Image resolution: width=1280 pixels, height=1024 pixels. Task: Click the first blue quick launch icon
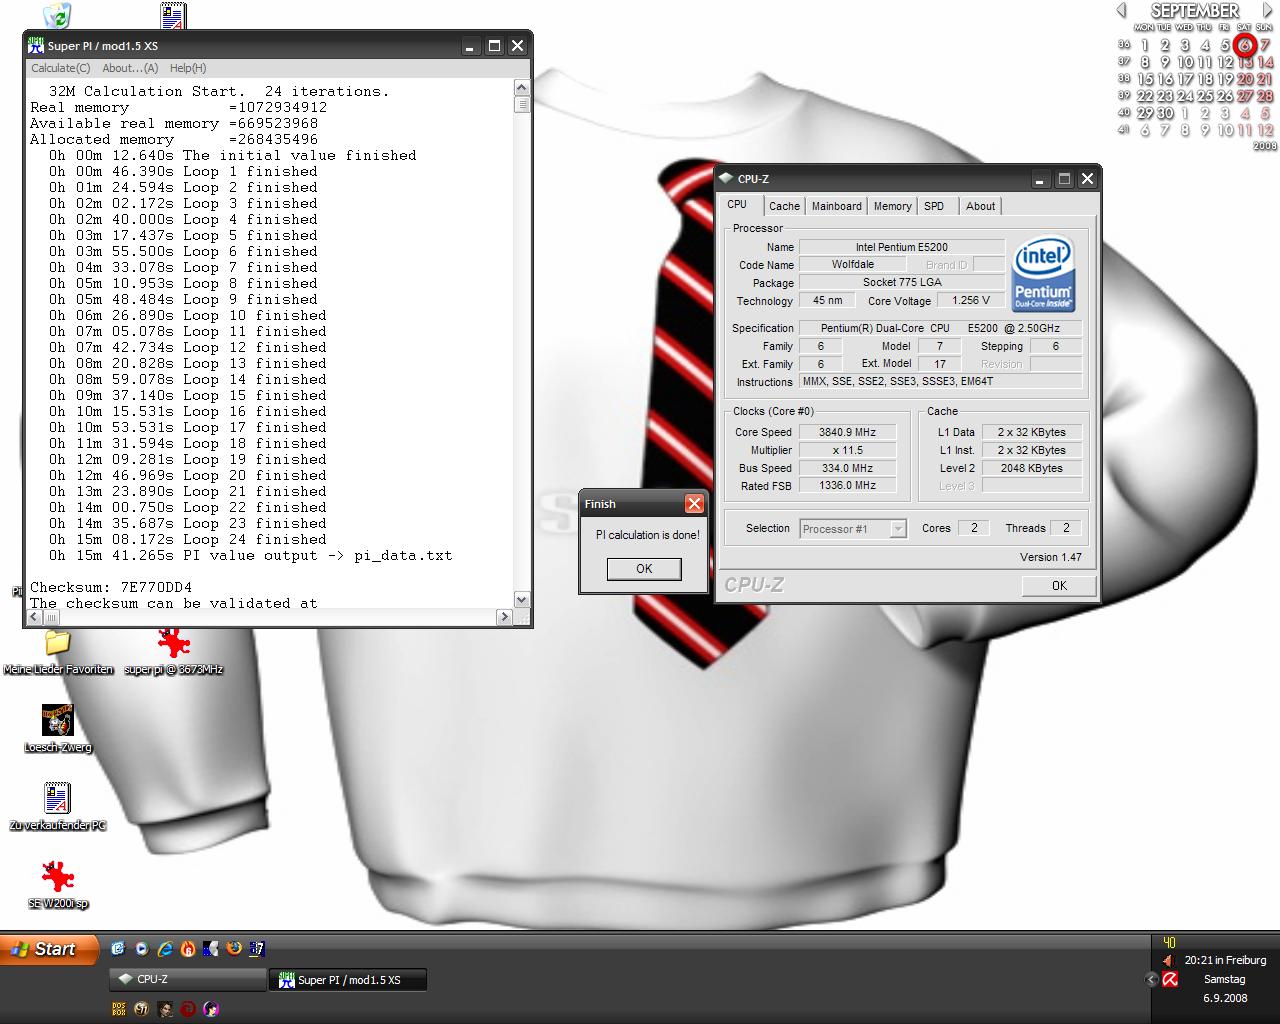(118, 948)
